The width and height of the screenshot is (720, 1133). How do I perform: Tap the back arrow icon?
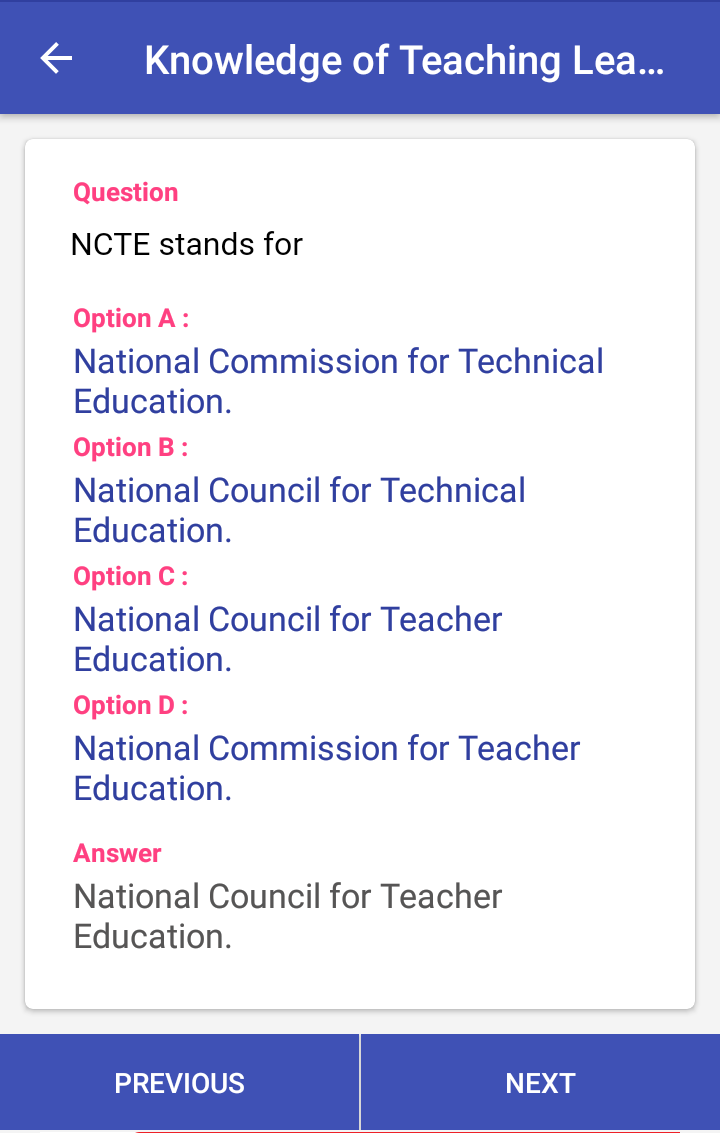56,59
